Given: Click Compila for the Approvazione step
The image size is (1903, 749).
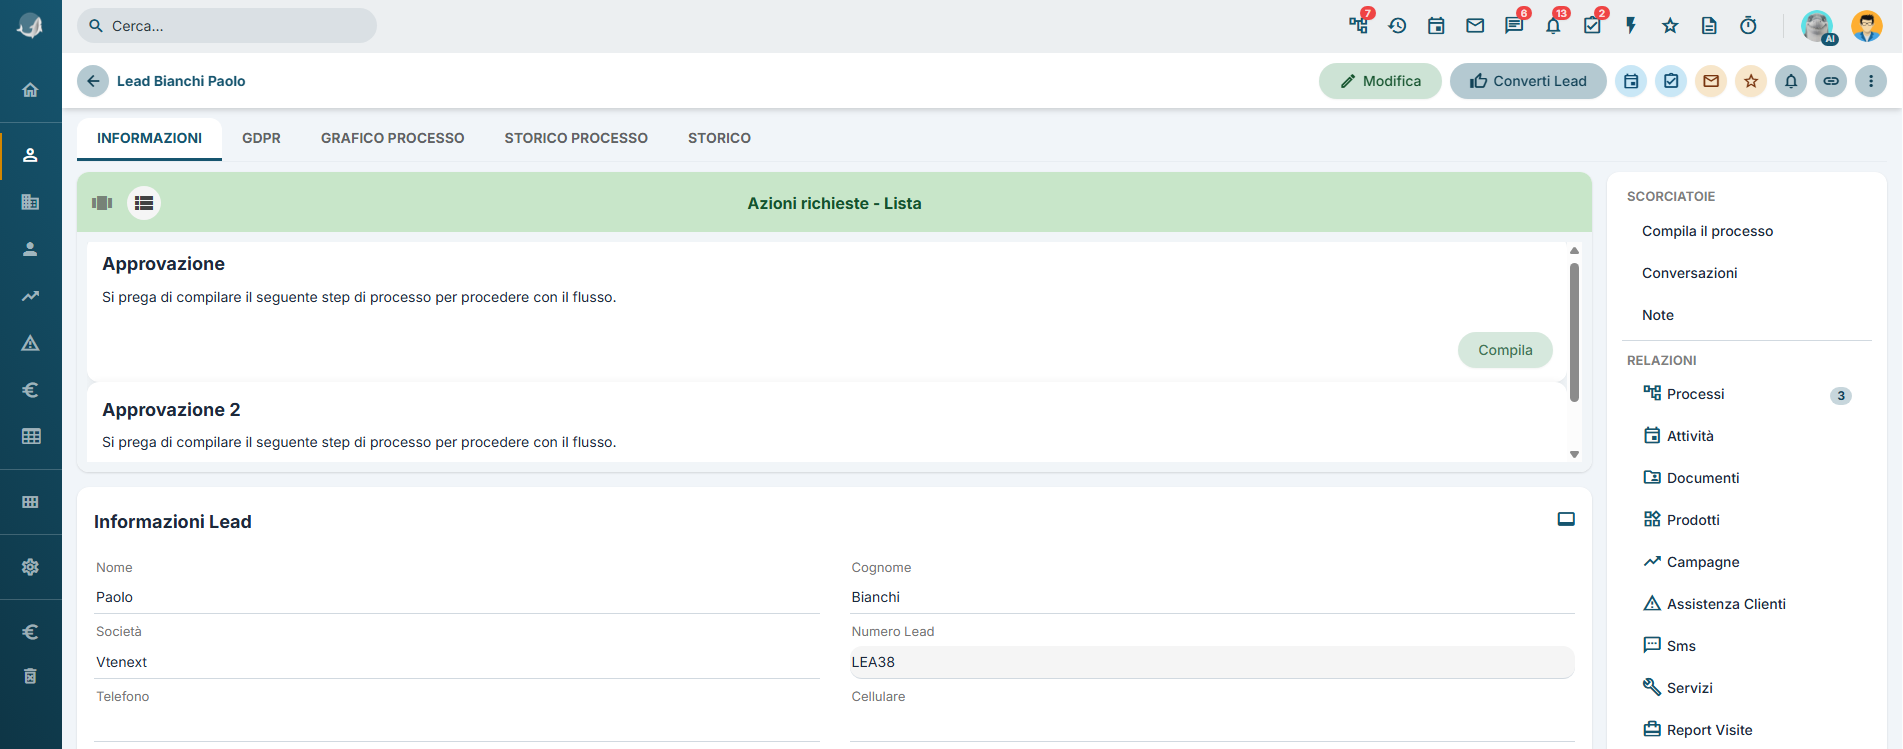Looking at the screenshot, I should (1505, 350).
